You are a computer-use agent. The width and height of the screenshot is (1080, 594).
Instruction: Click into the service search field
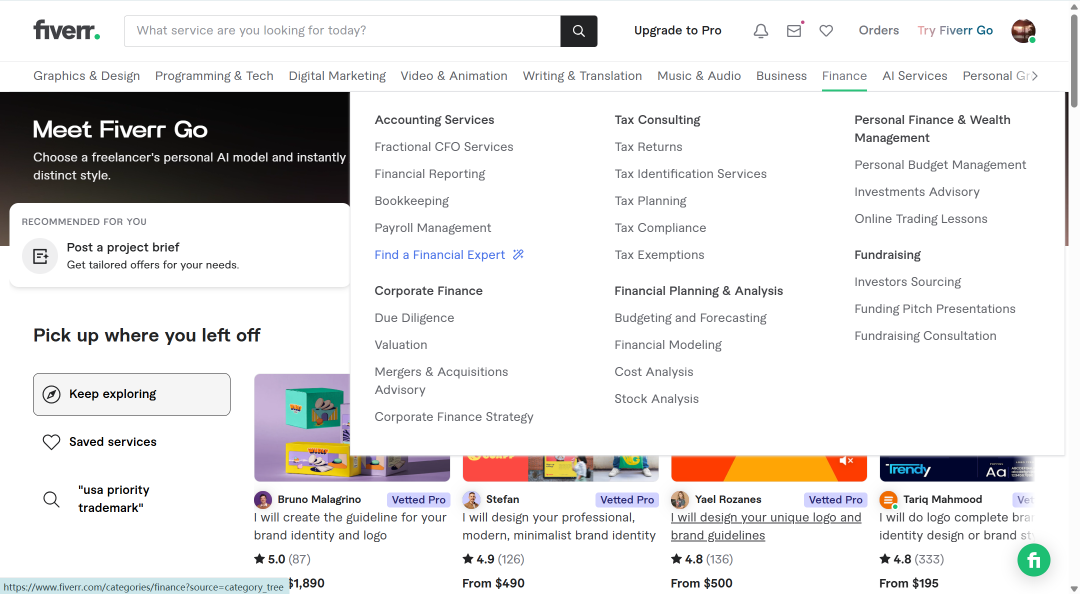tap(342, 31)
